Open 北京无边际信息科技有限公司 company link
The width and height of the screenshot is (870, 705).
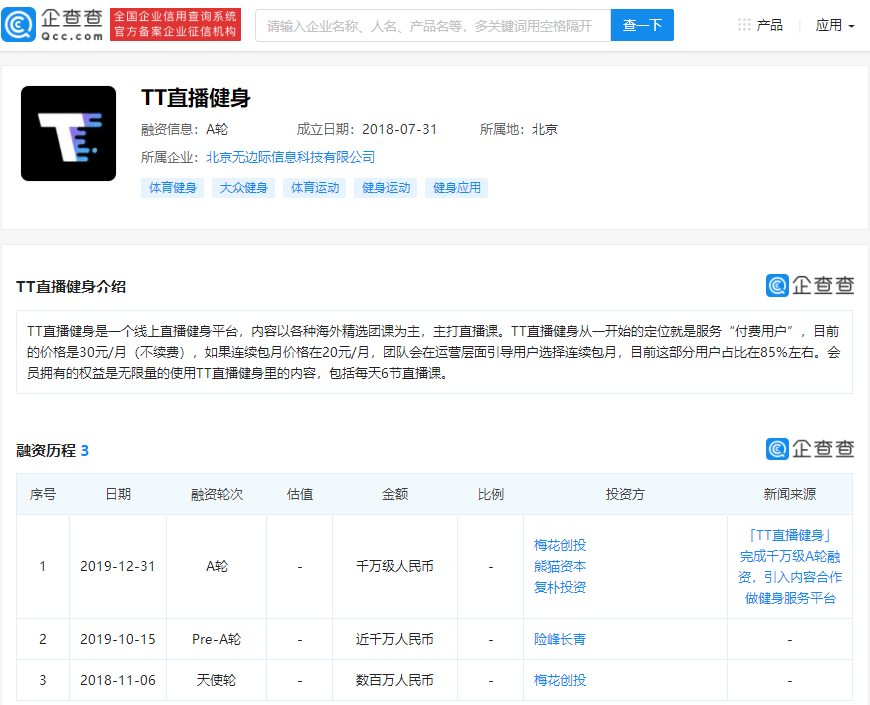coord(290,158)
